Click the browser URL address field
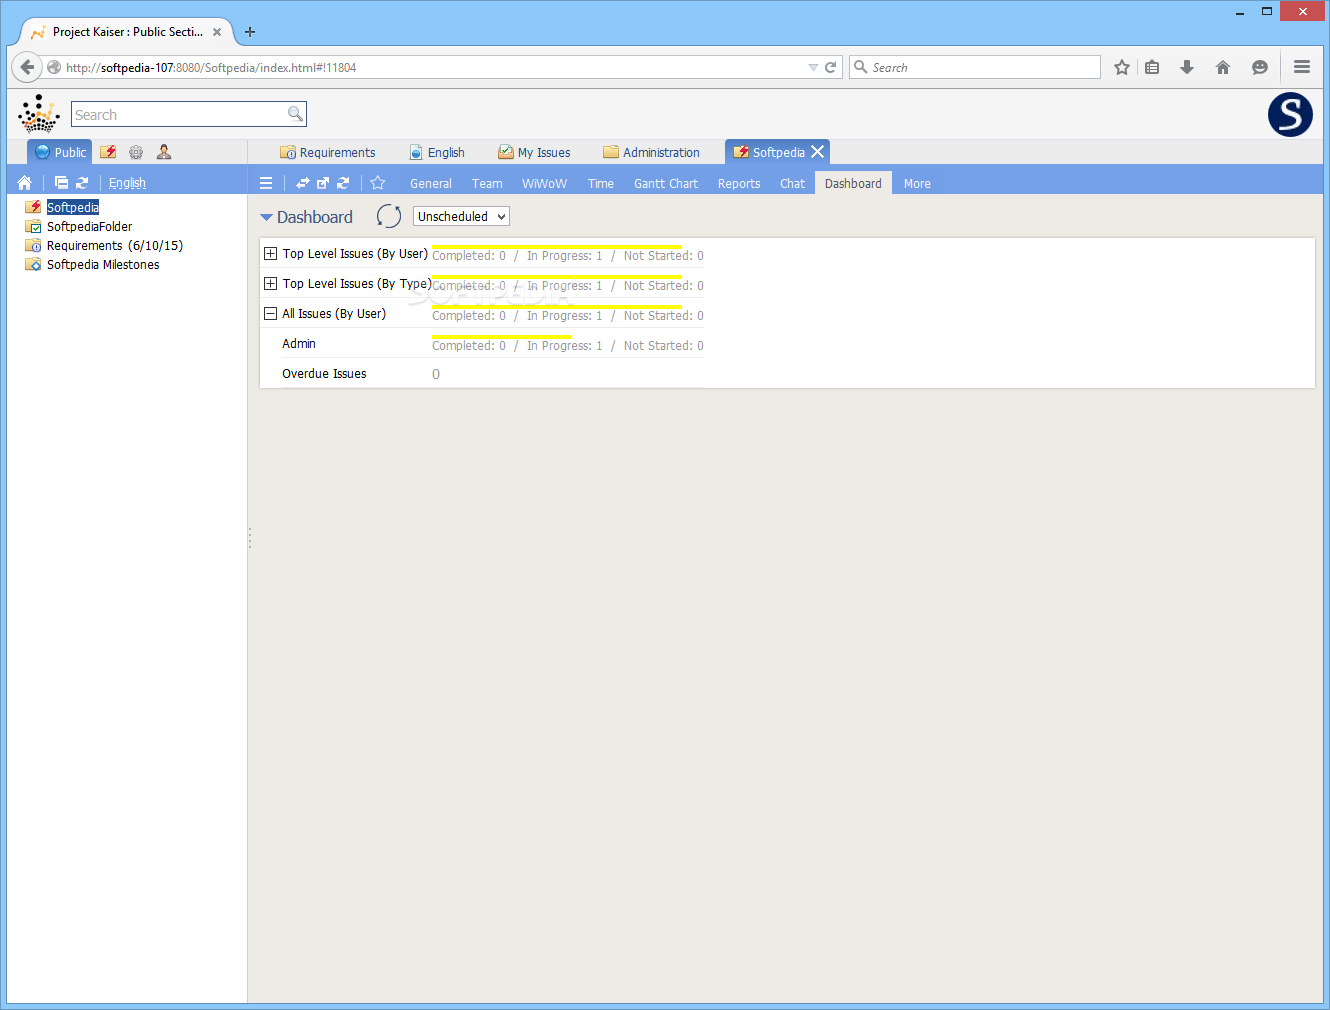 click(x=430, y=67)
